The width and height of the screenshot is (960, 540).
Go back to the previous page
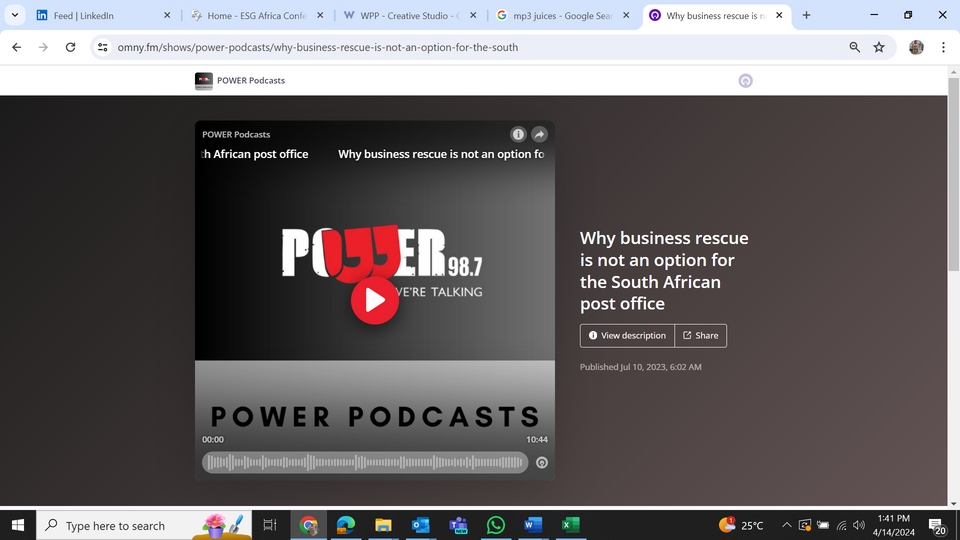17,47
